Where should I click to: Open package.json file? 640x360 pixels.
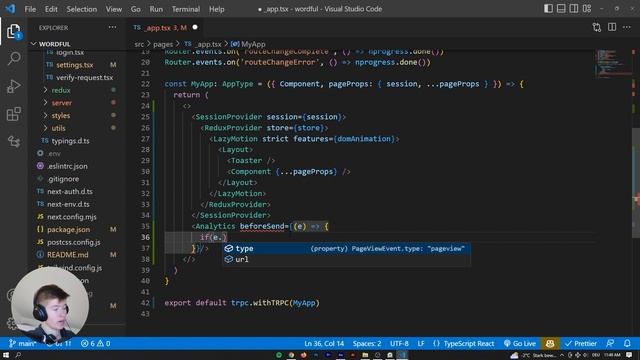point(68,229)
